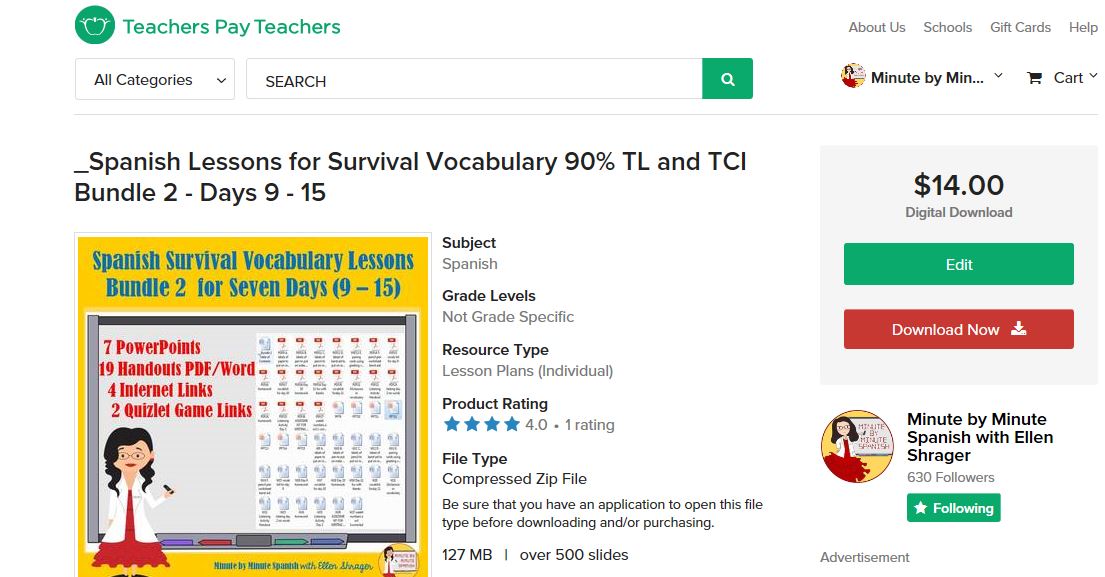Open the Schools menu link
The width and height of the screenshot is (1105, 577).
click(x=947, y=27)
